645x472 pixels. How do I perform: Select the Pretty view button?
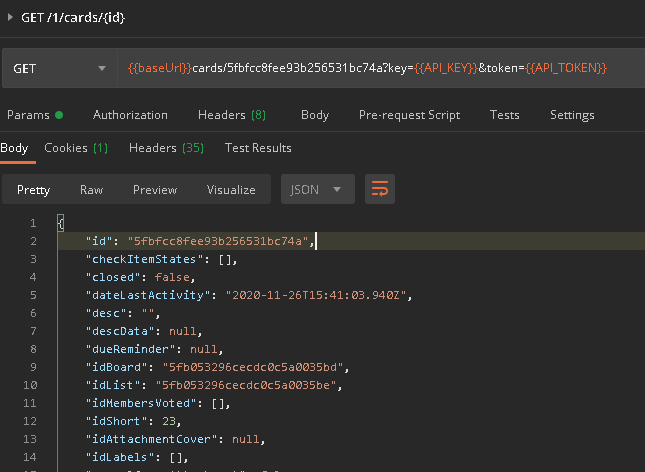point(33,189)
